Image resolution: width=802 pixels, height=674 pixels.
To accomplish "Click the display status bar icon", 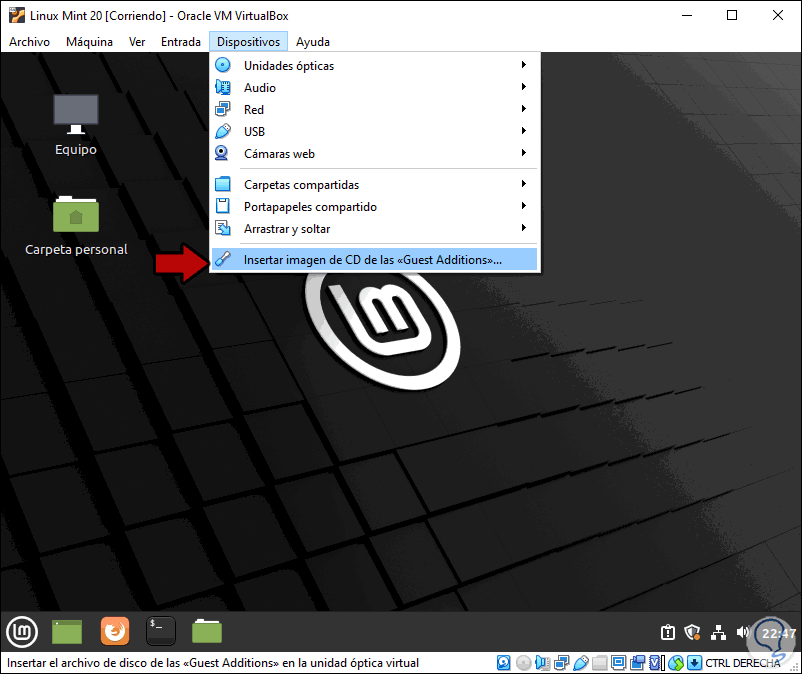I will (x=619, y=663).
